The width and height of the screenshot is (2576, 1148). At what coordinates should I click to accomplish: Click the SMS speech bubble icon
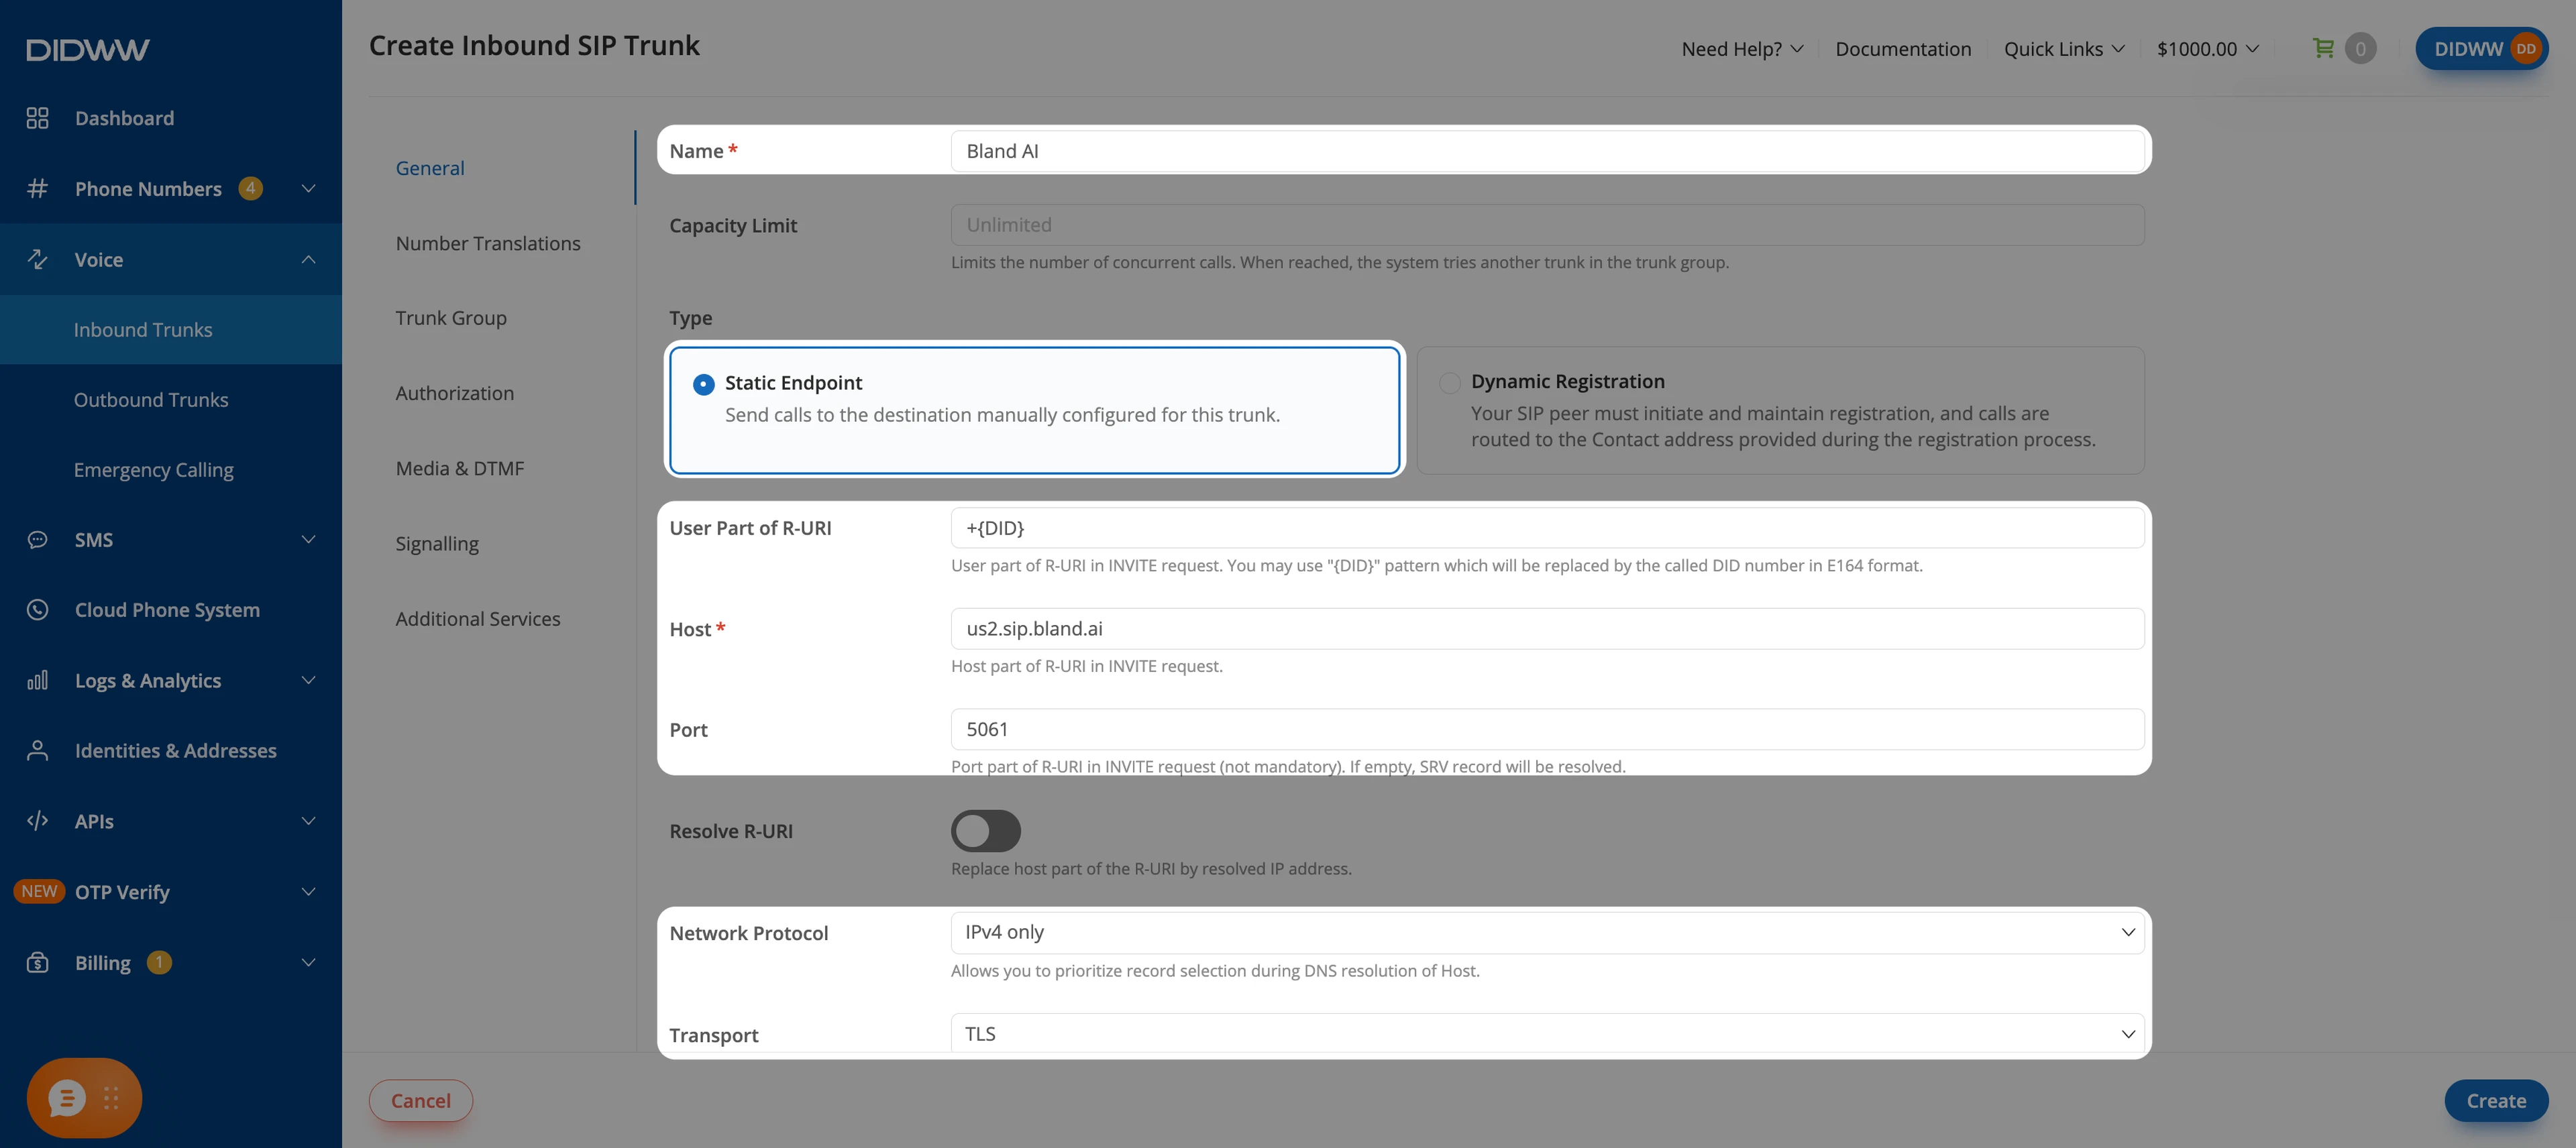point(37,540)
